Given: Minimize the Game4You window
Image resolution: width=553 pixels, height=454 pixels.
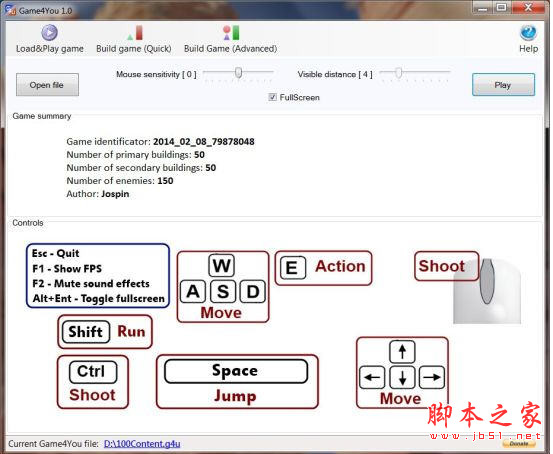Looking at the screenshot, I should point(482,8).
